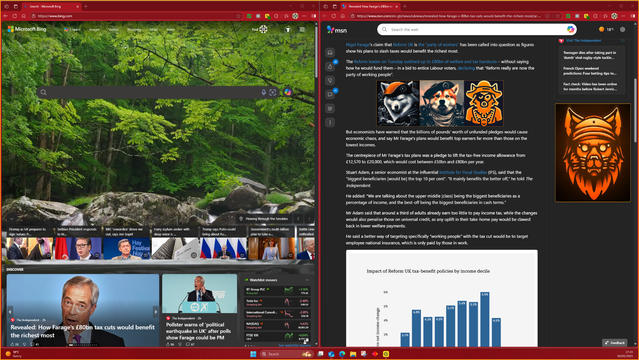Favorite the msn article with star icon

click(x=557, y=16)
